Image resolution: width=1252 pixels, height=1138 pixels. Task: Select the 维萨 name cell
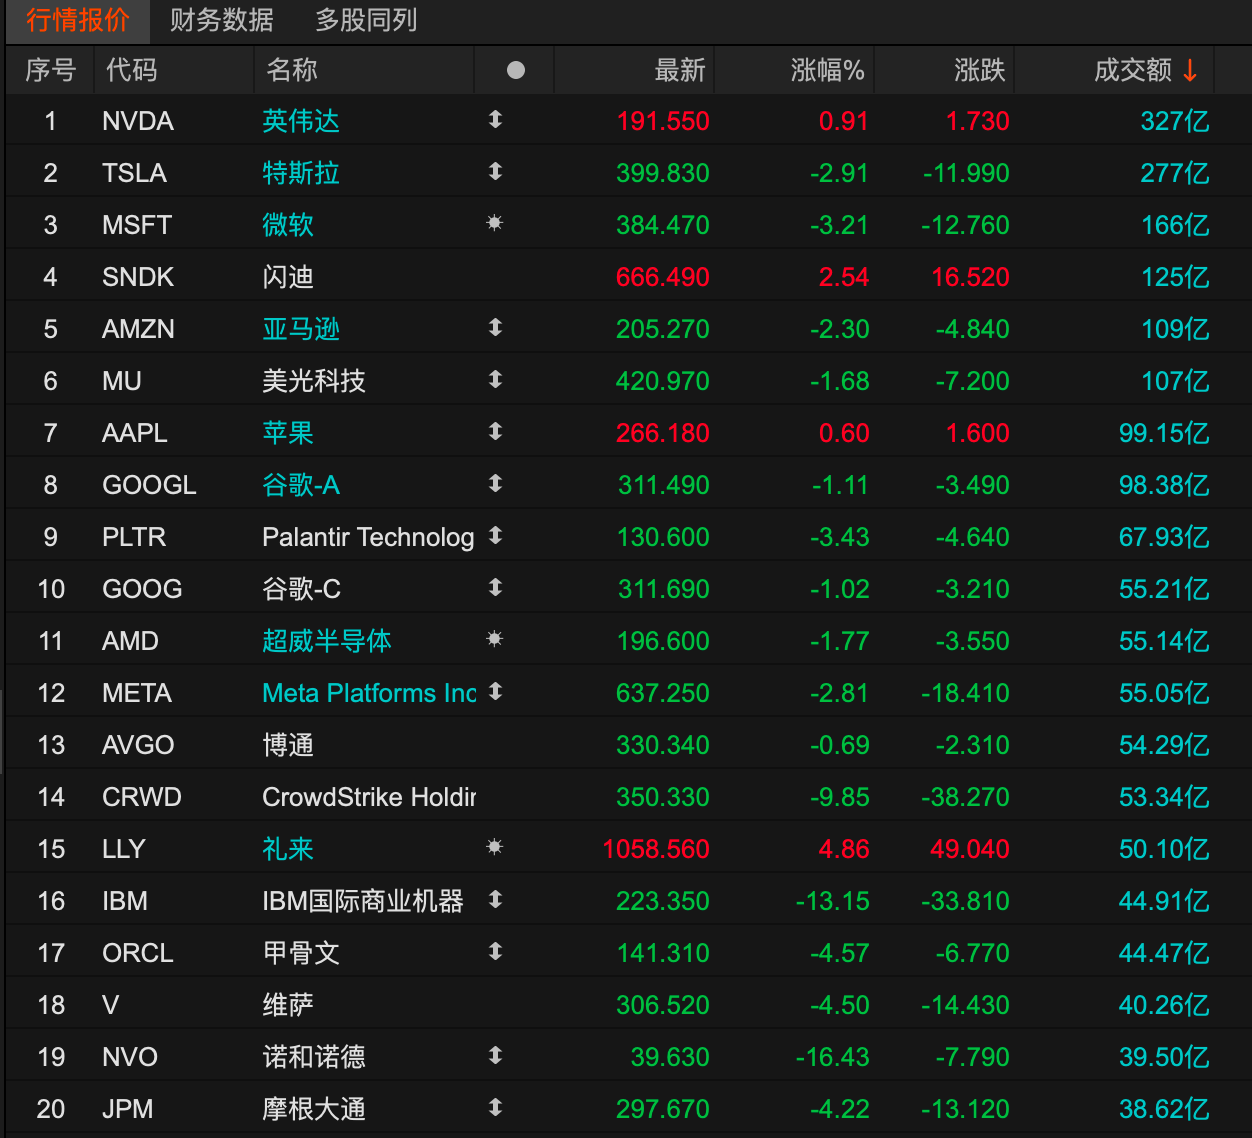[288, 1005]
